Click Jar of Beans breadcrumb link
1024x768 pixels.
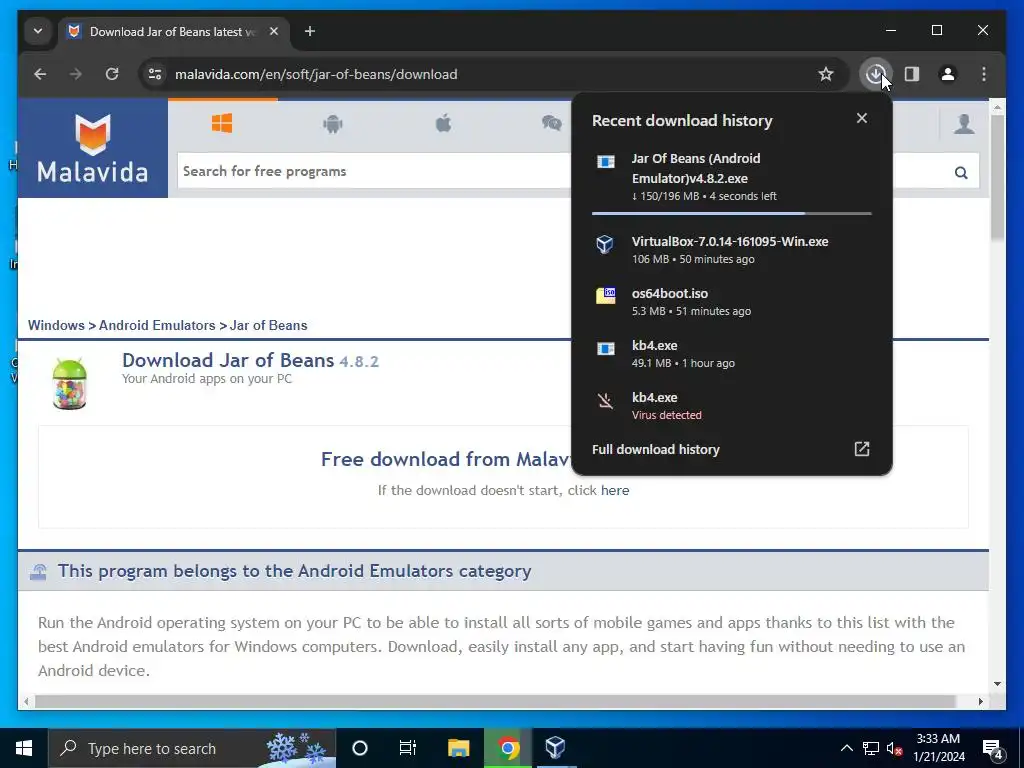[268, 325]
